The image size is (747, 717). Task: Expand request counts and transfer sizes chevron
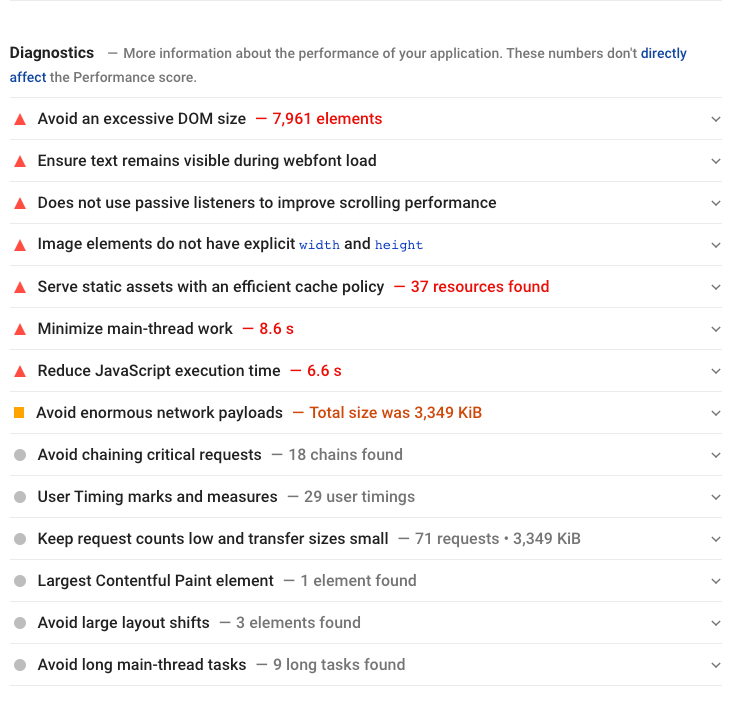(x=715, y=539)
